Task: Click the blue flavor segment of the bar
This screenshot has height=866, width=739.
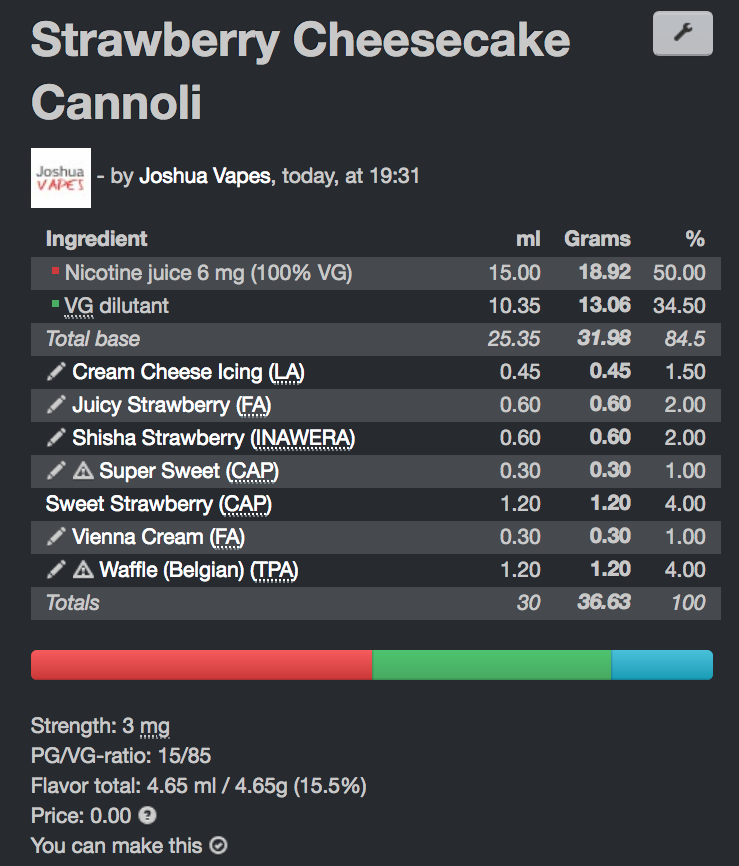Action: [x=661, y=665]
